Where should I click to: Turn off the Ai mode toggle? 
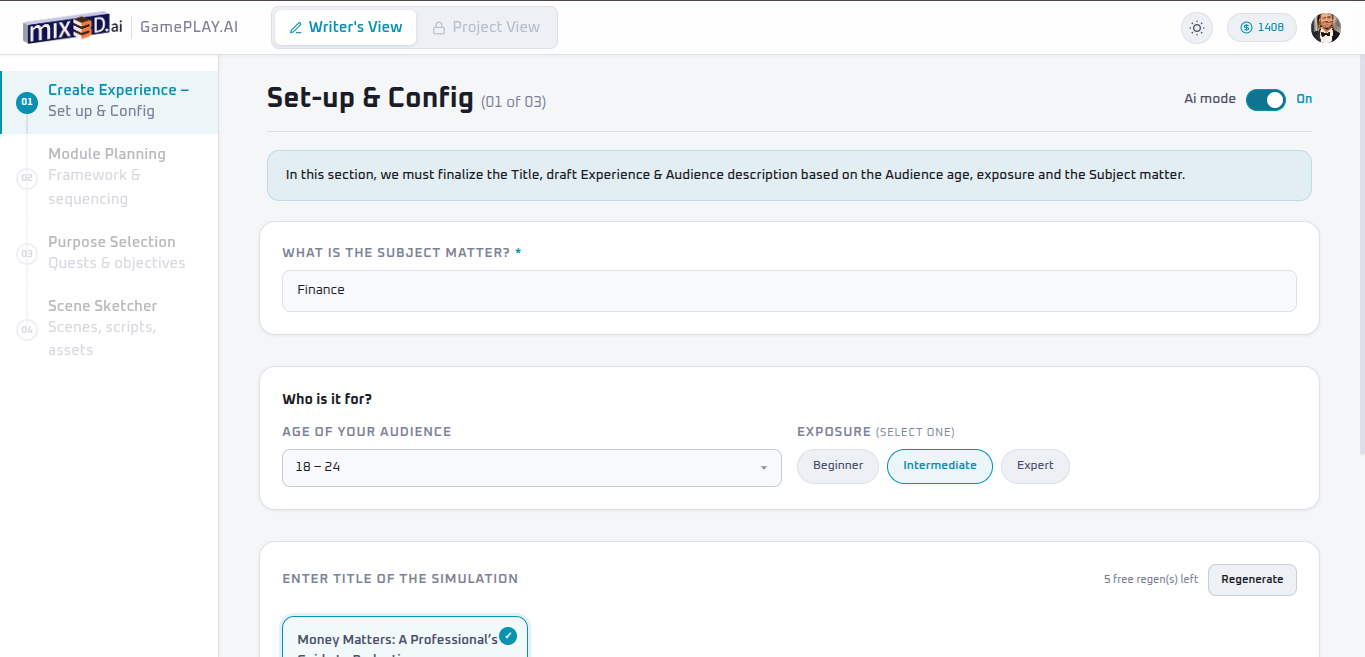[1265, 99]
